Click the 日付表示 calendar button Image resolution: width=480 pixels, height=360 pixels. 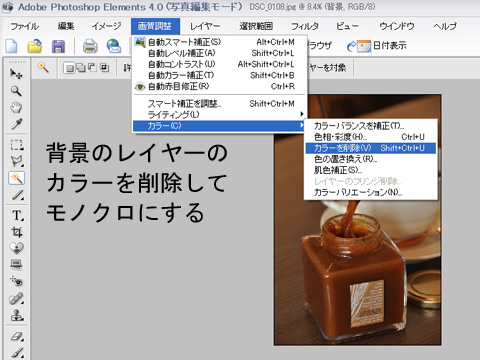[382, 46]
